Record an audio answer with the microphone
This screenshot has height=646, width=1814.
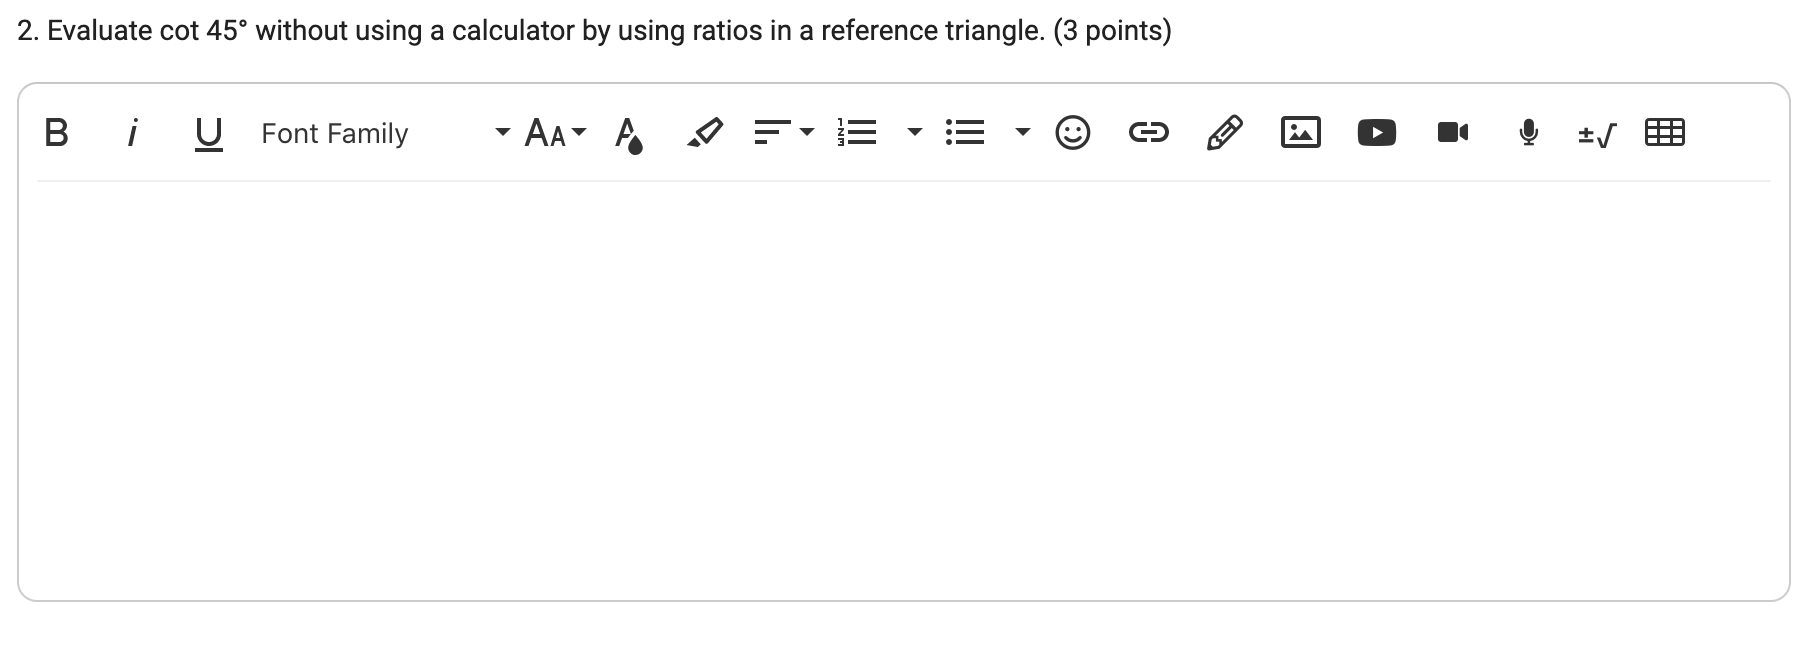1527,131
